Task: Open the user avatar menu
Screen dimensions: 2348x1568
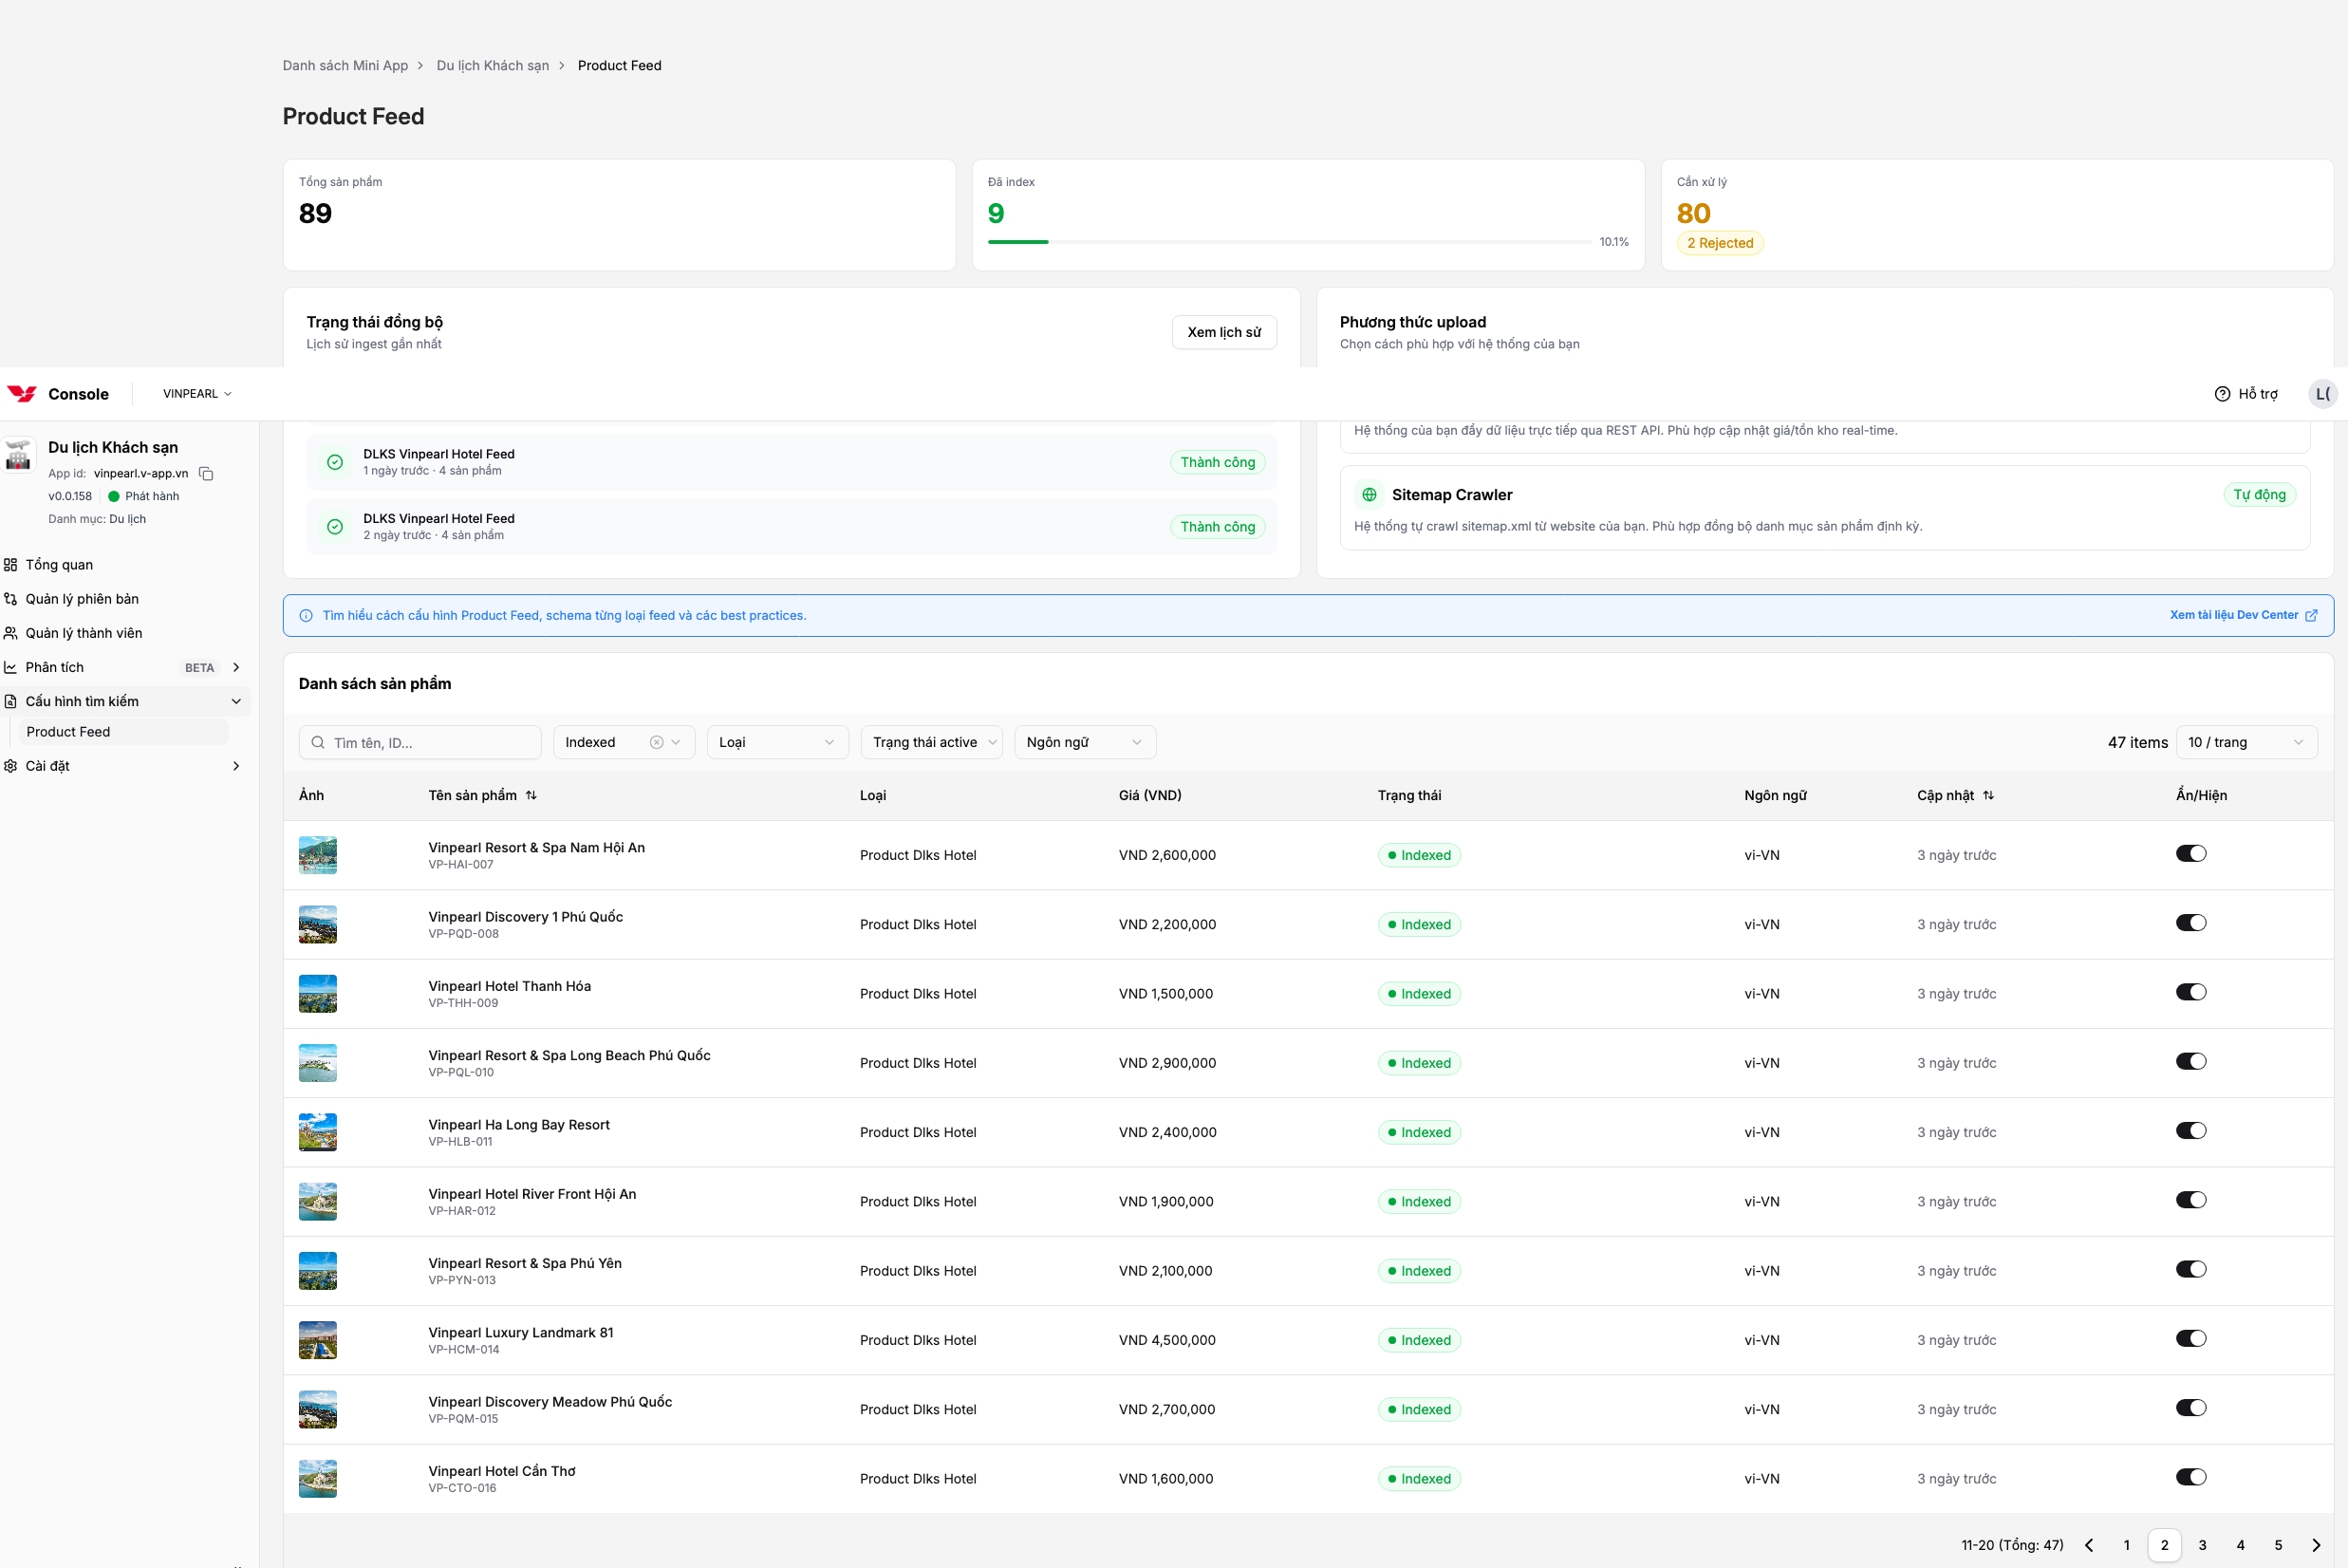Action: 2322,394
